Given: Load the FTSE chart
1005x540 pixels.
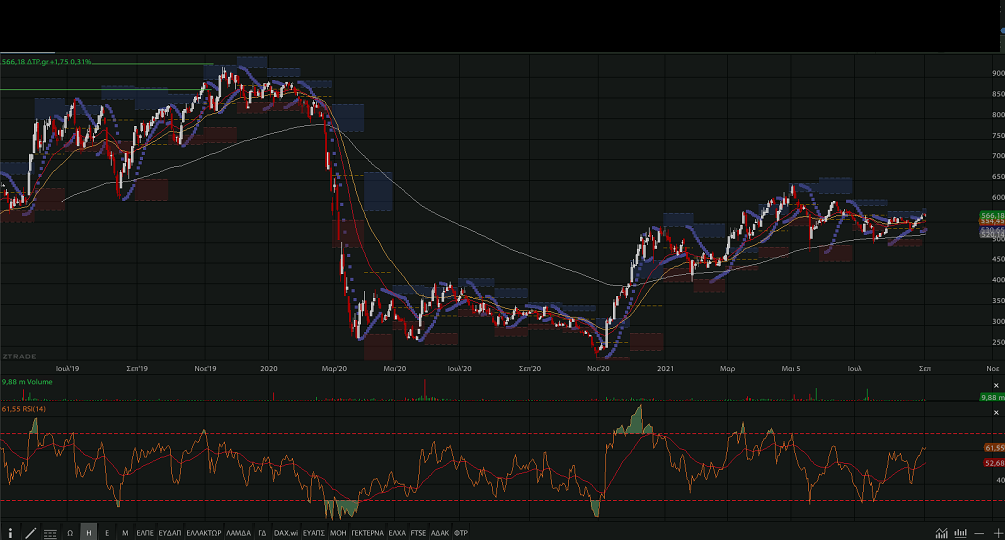Looking at the screenshot, I should (x=419, y=533).
